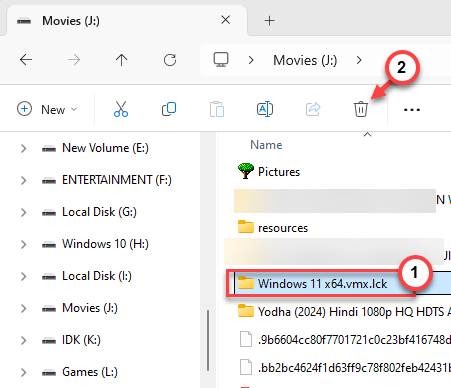Go back with the Back arrow
451x388 pixels.
26,60
